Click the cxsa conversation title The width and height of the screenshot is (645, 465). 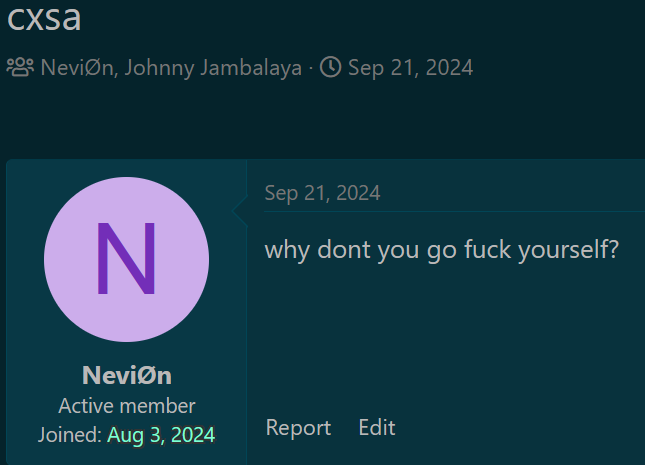(44, 17)
